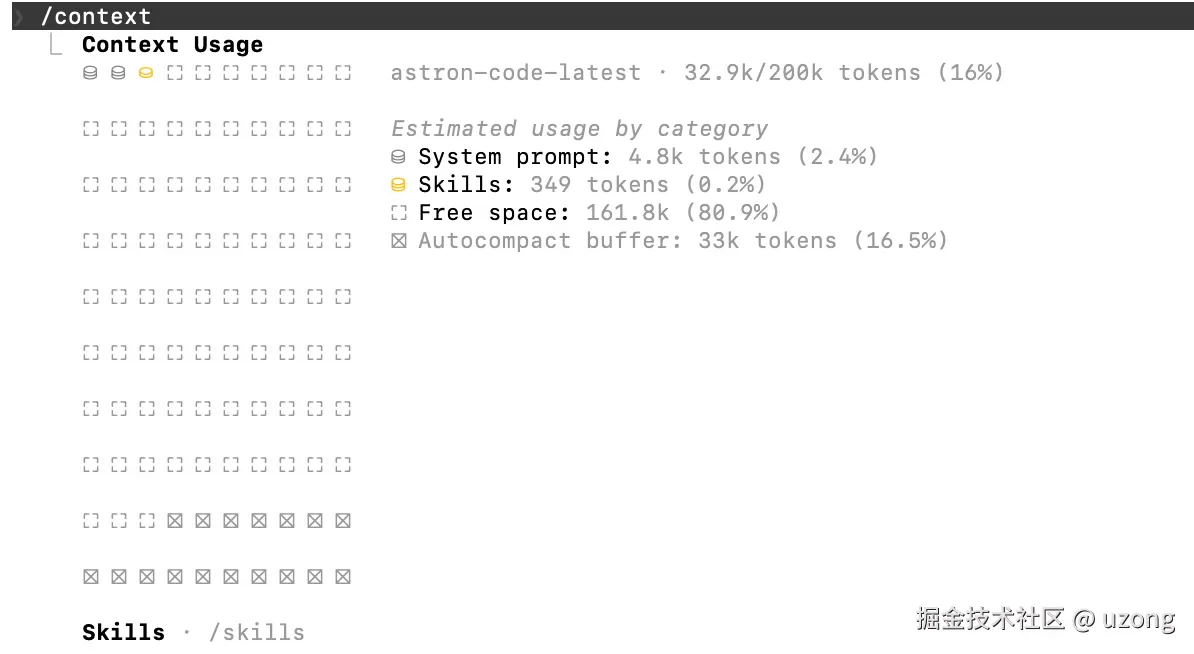Click the yellow Skills icon in the grid
The image size is (1194, 654).
[146, 73]
